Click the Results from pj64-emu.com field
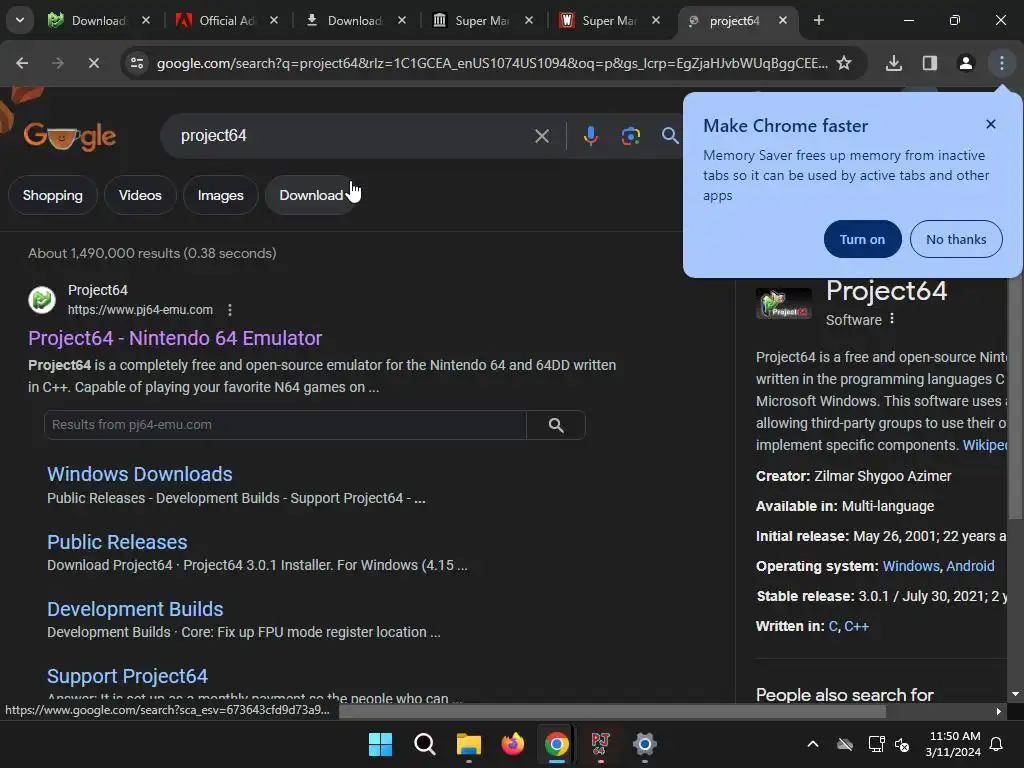Image resolution: width=1024 pixels, height=768 pixels. [x=285, y=424]
